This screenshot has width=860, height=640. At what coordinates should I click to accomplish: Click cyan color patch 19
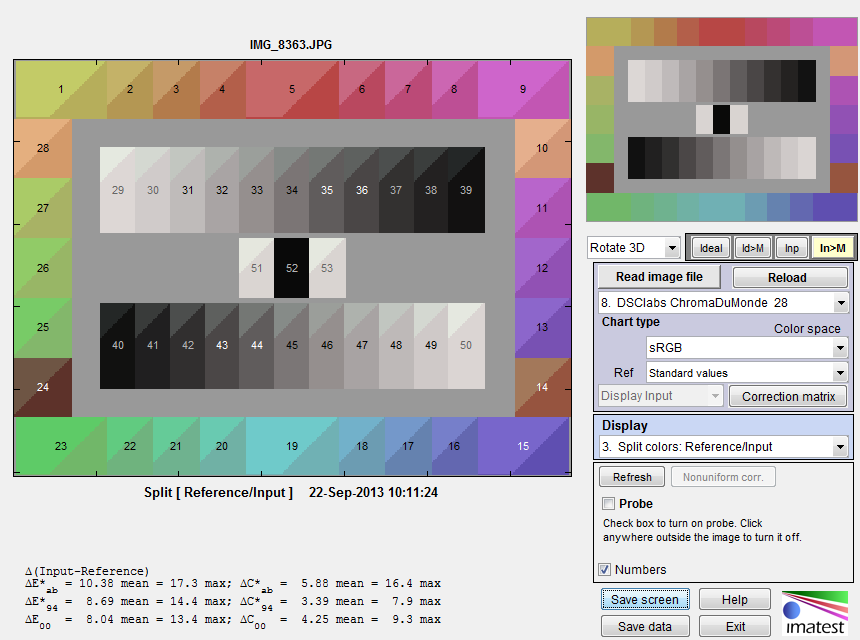292,446
